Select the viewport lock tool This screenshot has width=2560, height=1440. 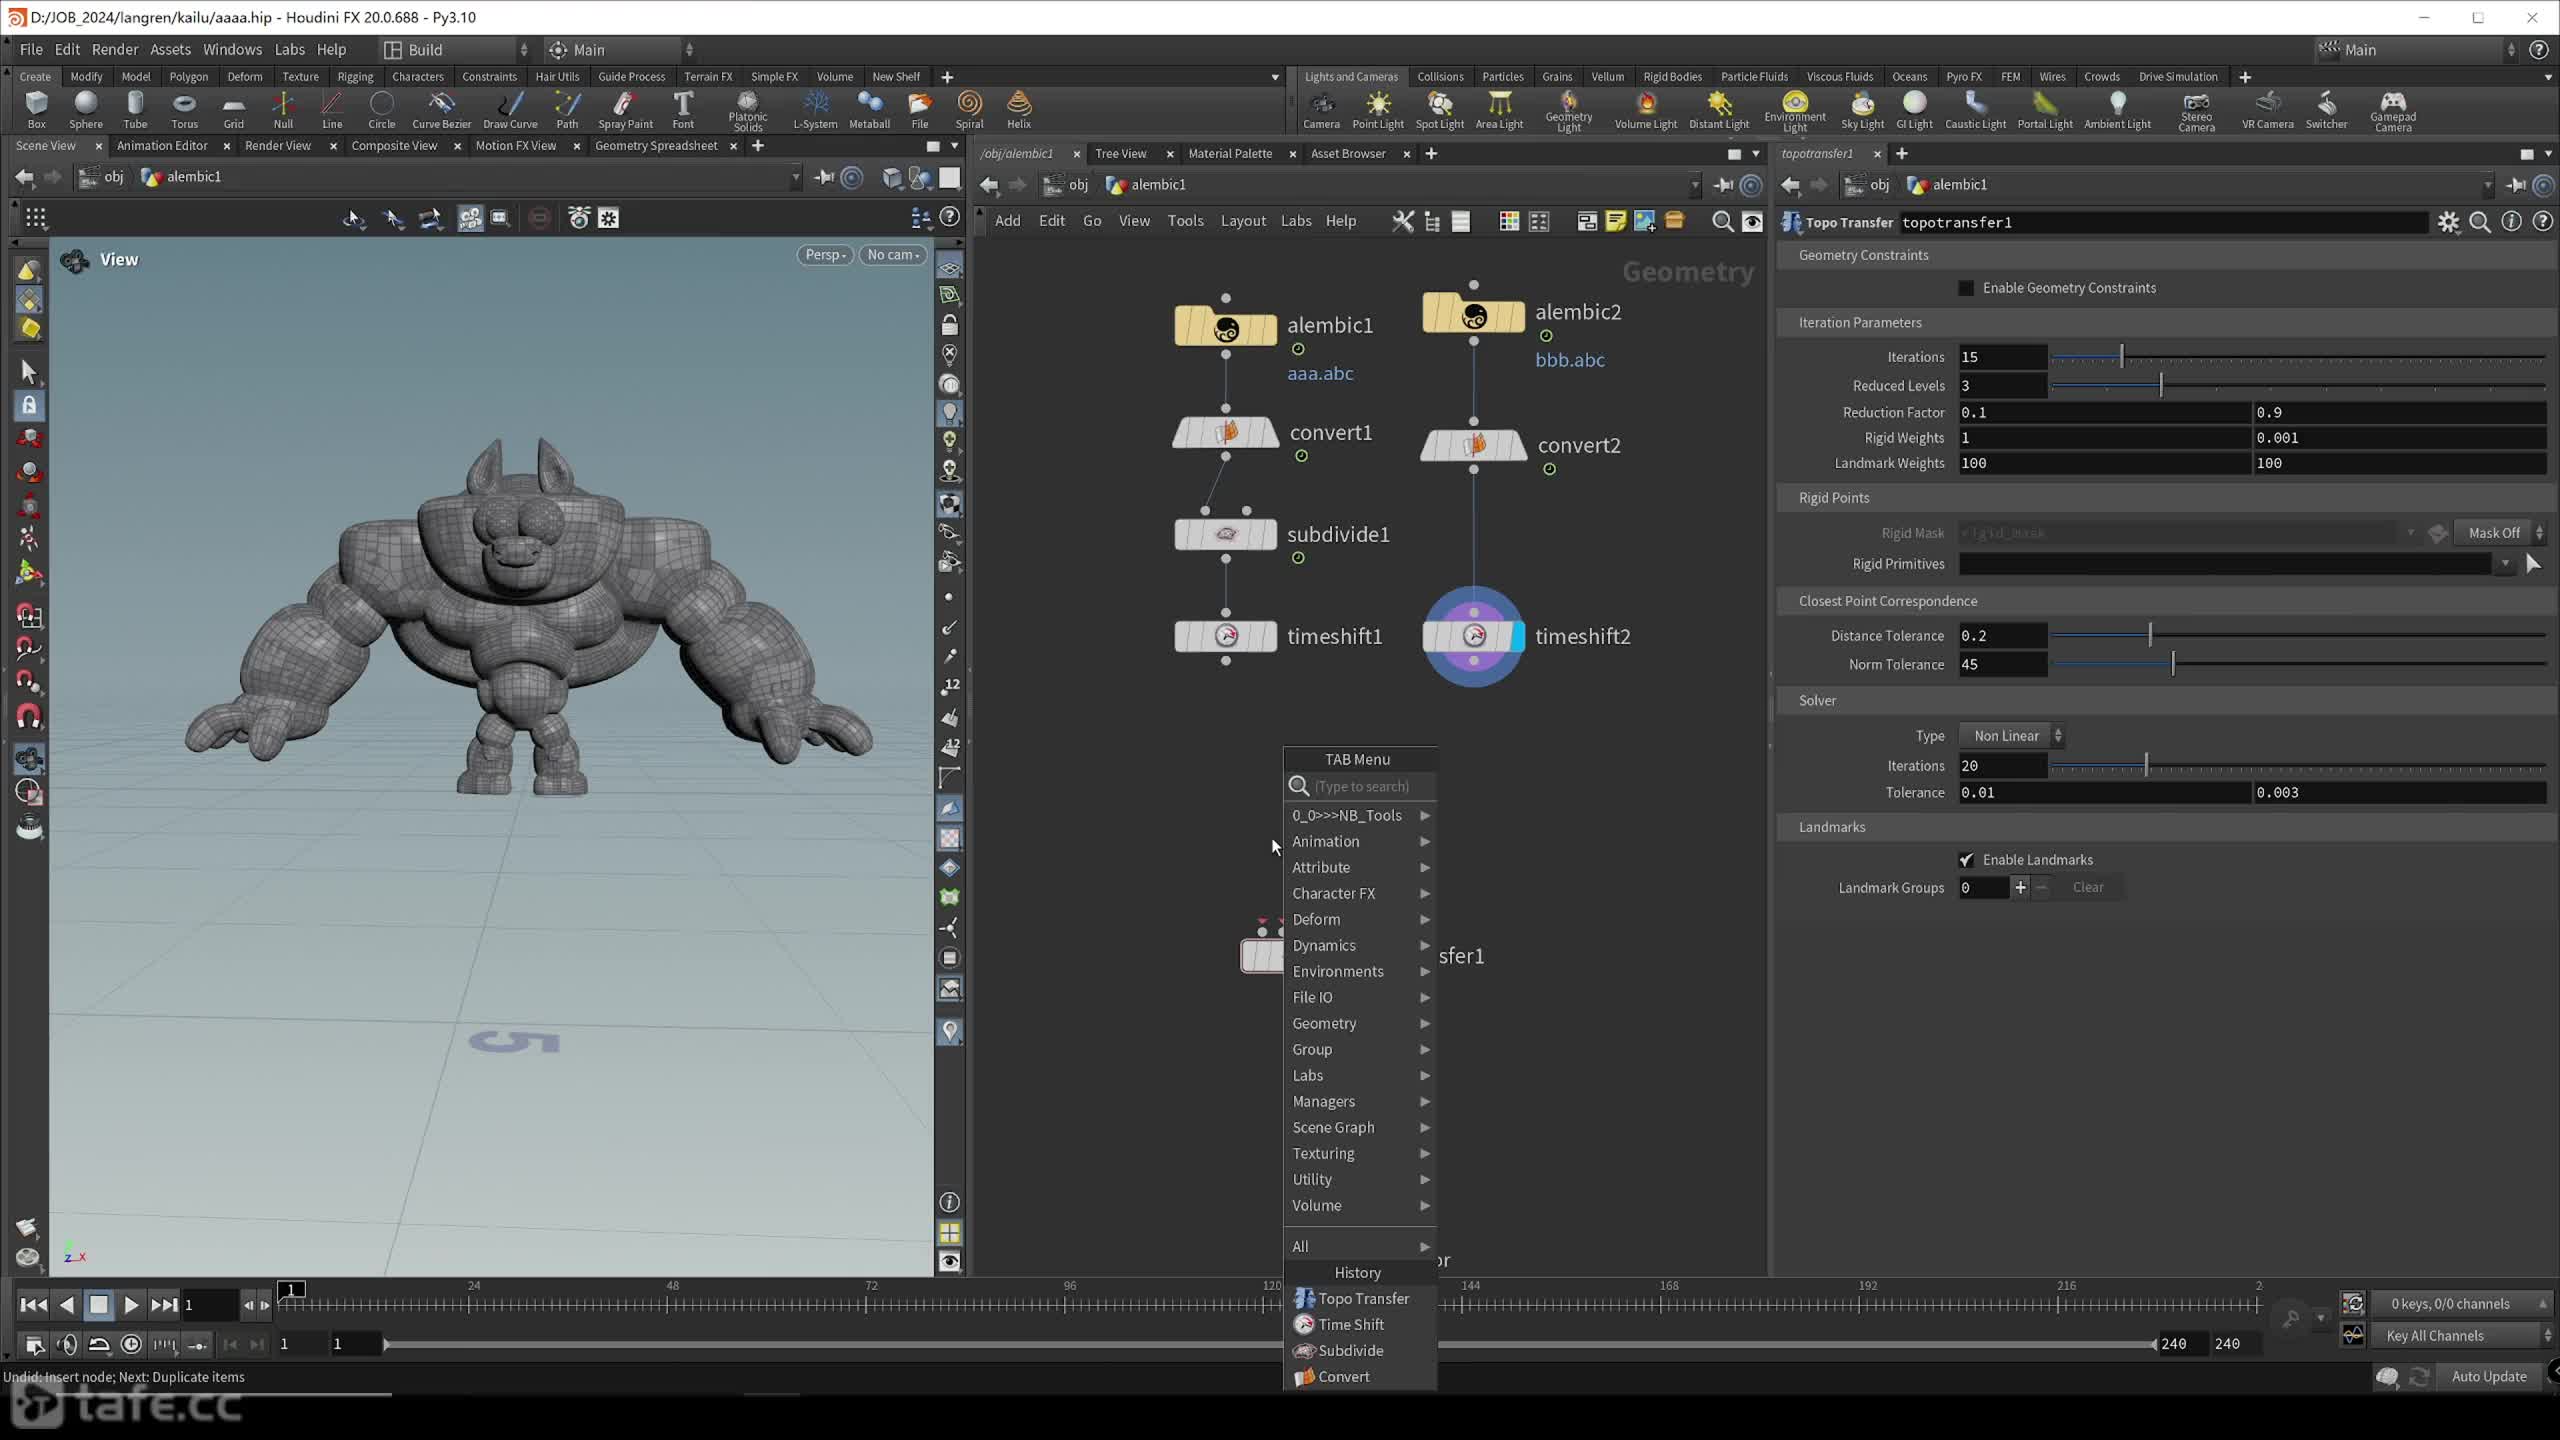[29, 405]
